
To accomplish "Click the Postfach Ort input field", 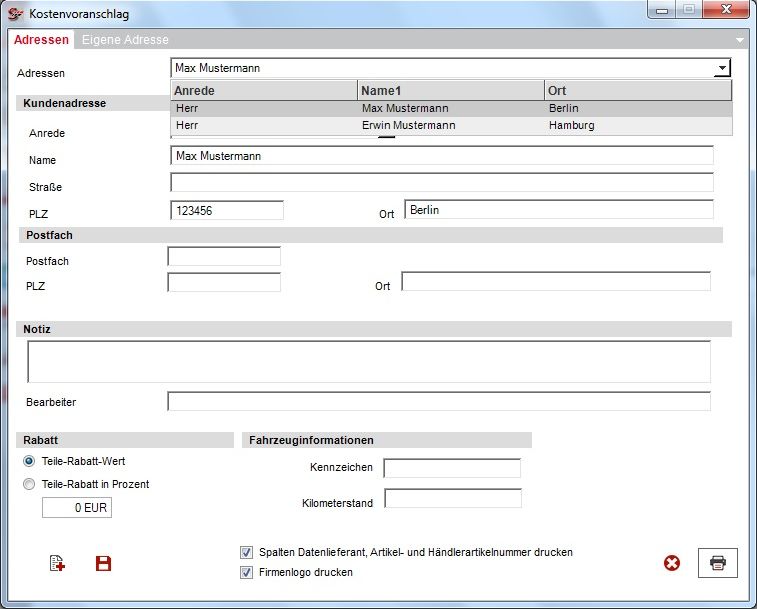I will [x=556, y=281].
